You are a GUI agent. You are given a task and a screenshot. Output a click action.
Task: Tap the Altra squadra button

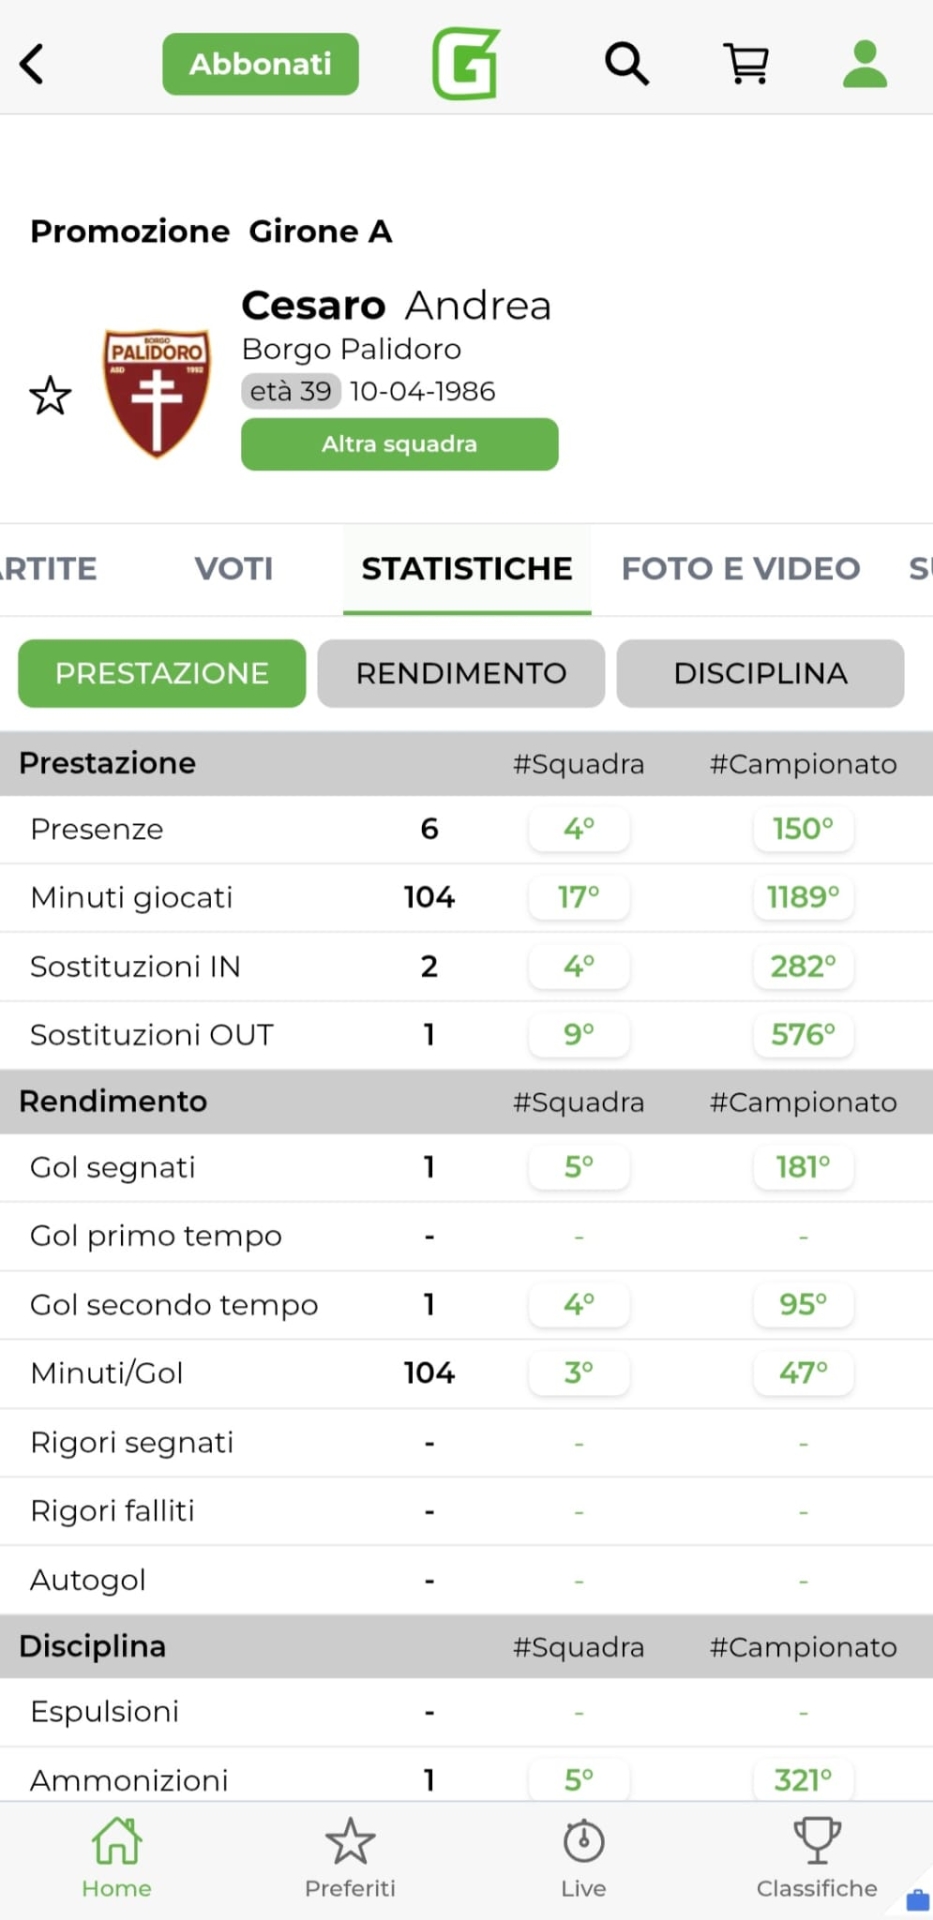point(399,444)
